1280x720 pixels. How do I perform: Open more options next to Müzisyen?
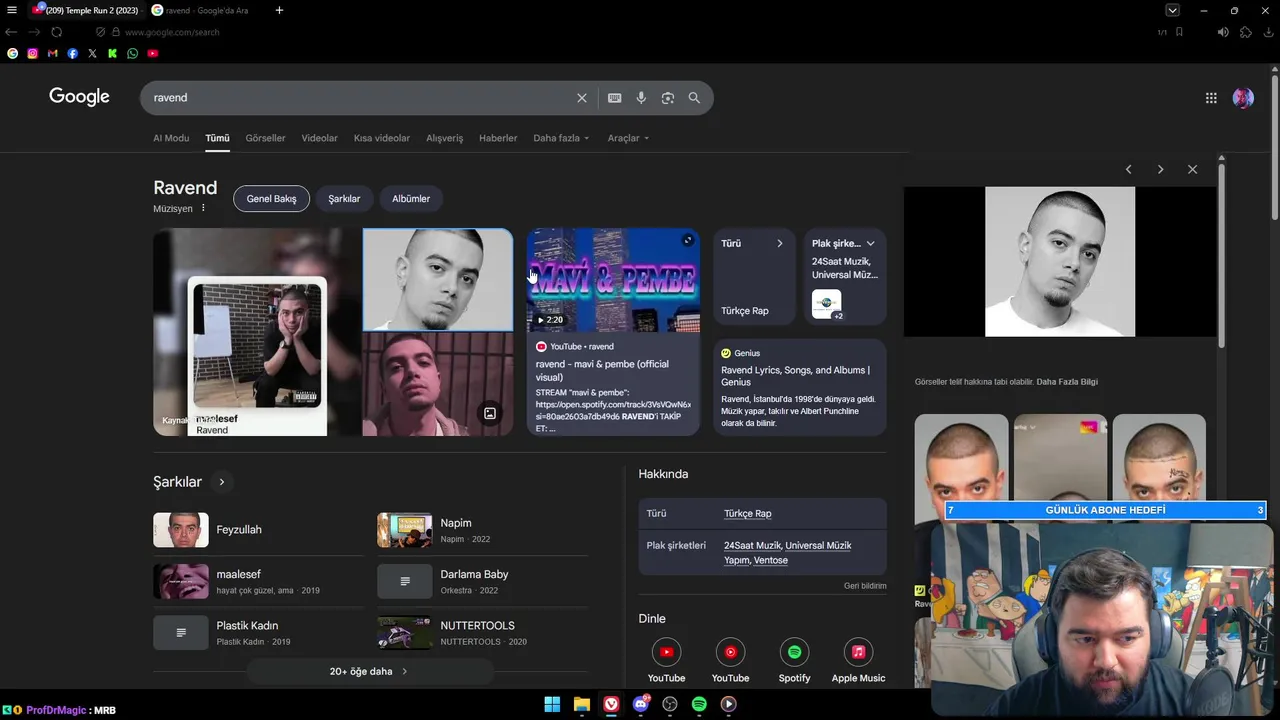point(203,209)
